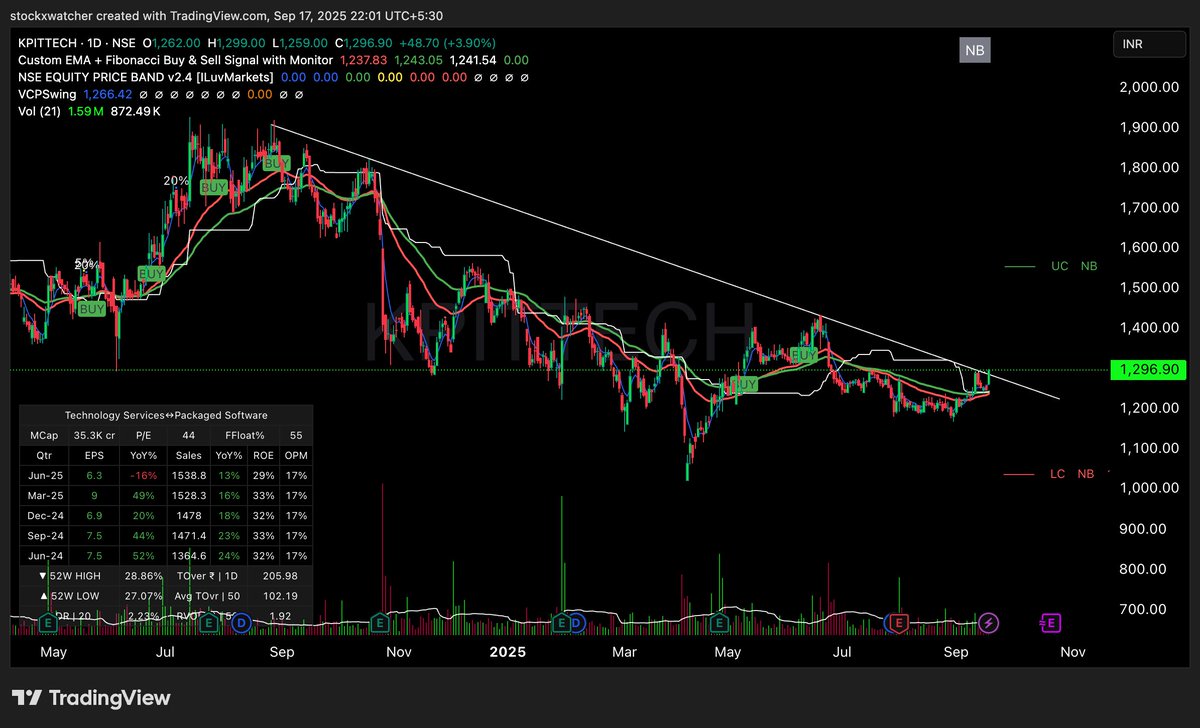Select the NSE EQUITY PRICE BAND v2.4 legend
1200x728 pixels.
[145, 77]
